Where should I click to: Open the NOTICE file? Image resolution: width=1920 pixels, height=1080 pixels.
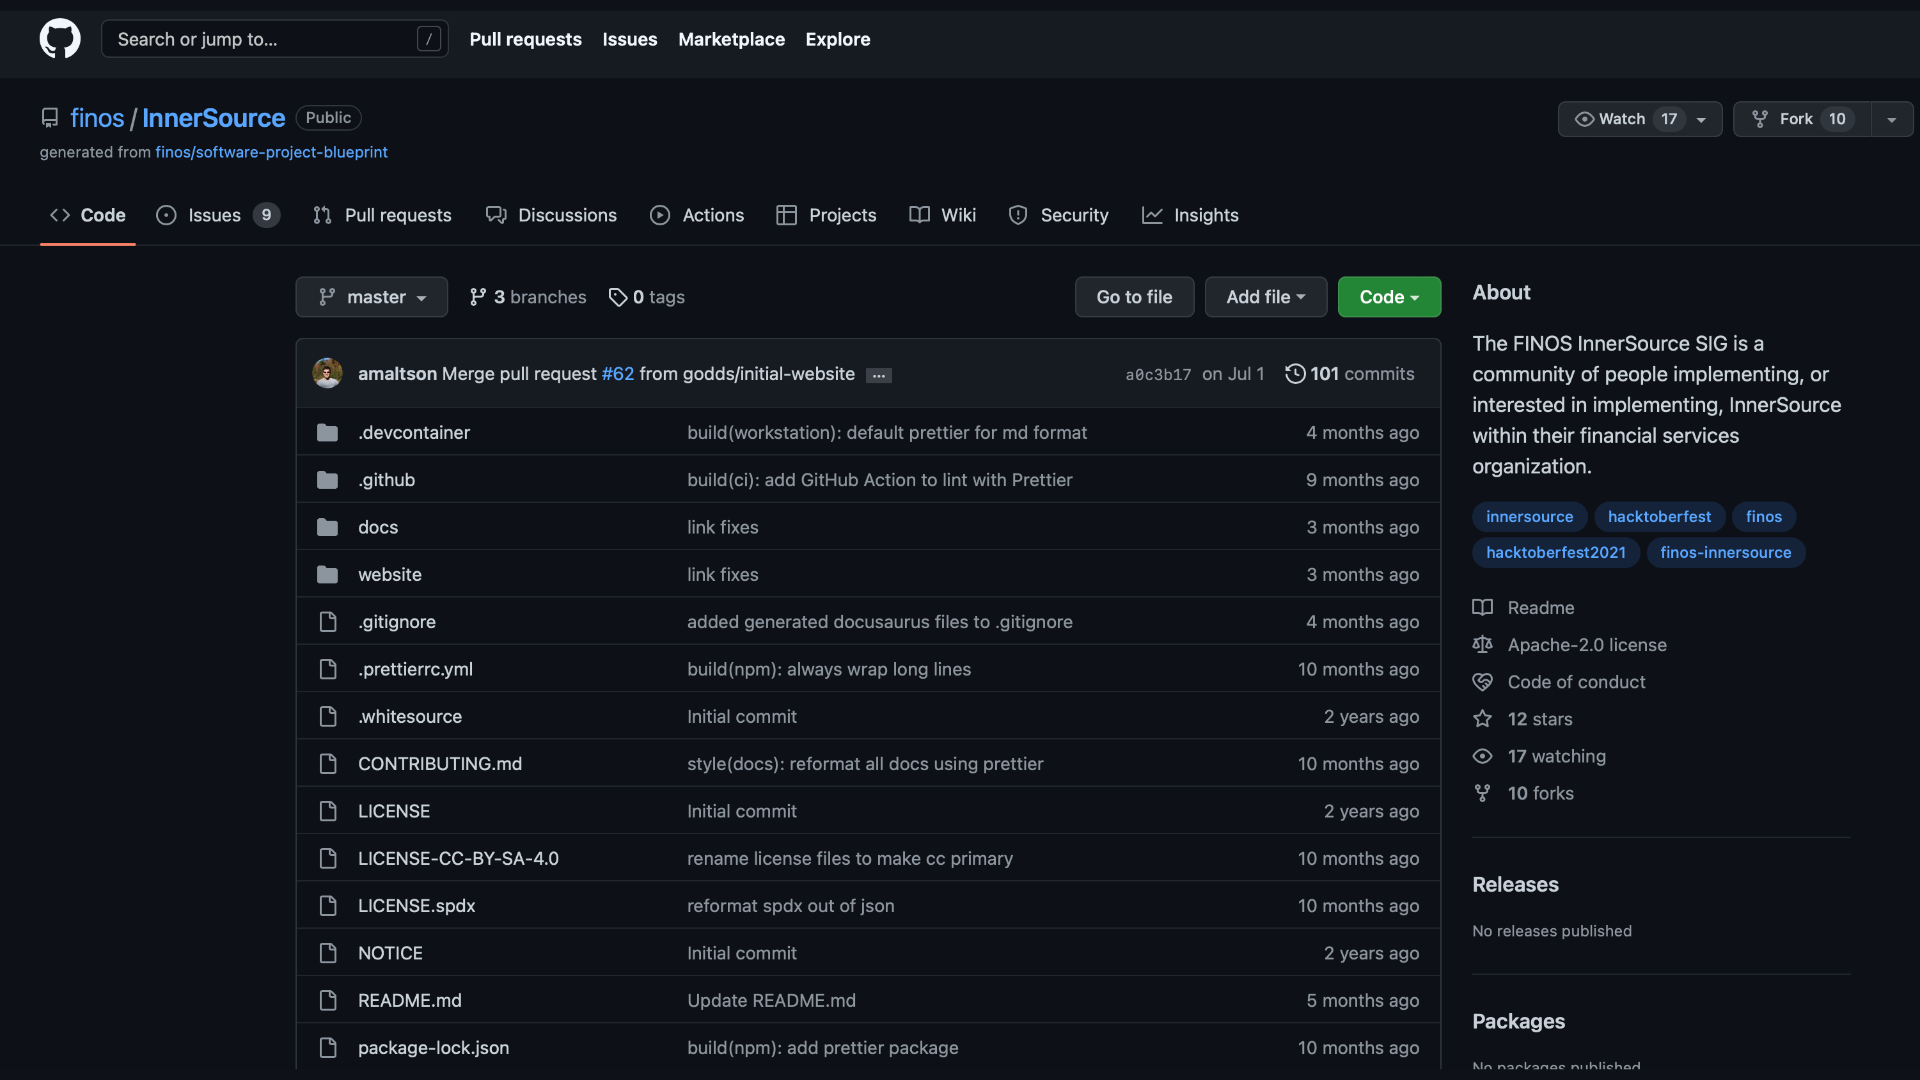click(390, 954)
